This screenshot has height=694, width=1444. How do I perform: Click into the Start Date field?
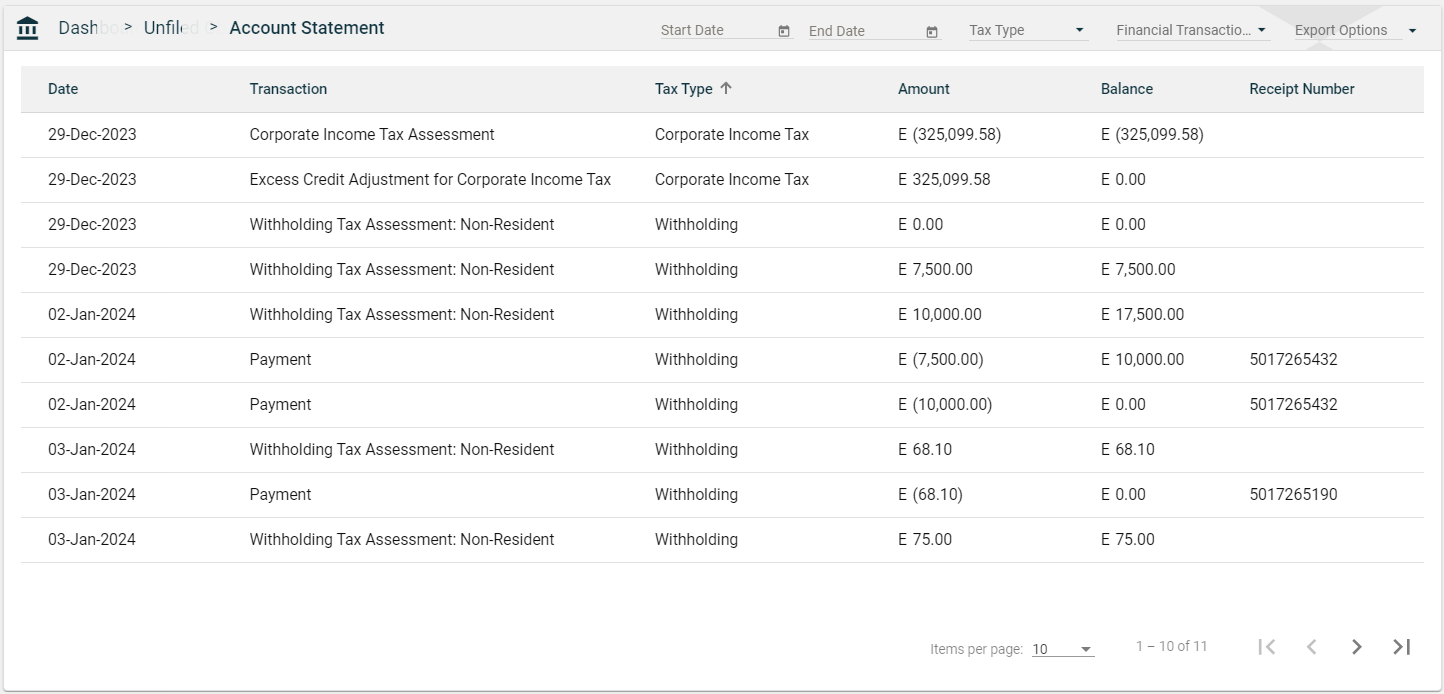716,30
